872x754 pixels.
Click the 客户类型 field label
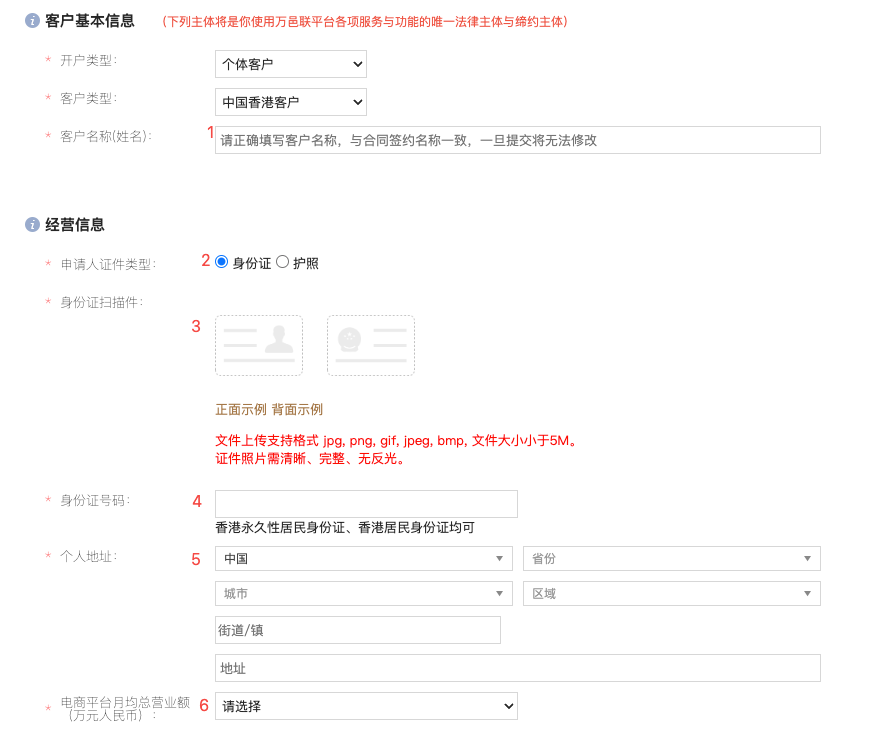[x=88, y=98]
